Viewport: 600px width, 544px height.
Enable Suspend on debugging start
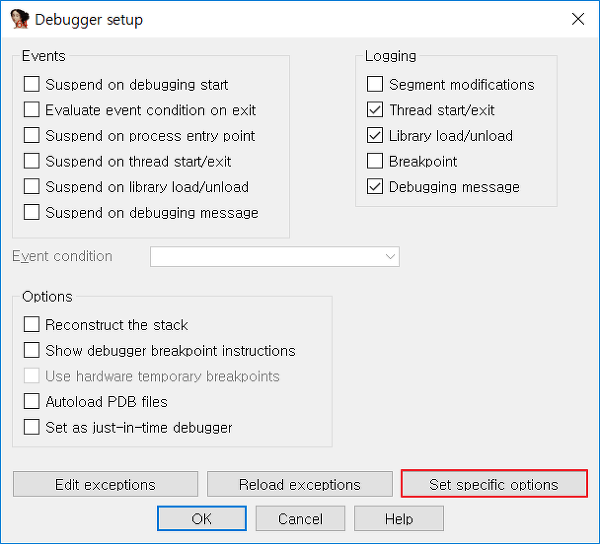click(31, 84)
